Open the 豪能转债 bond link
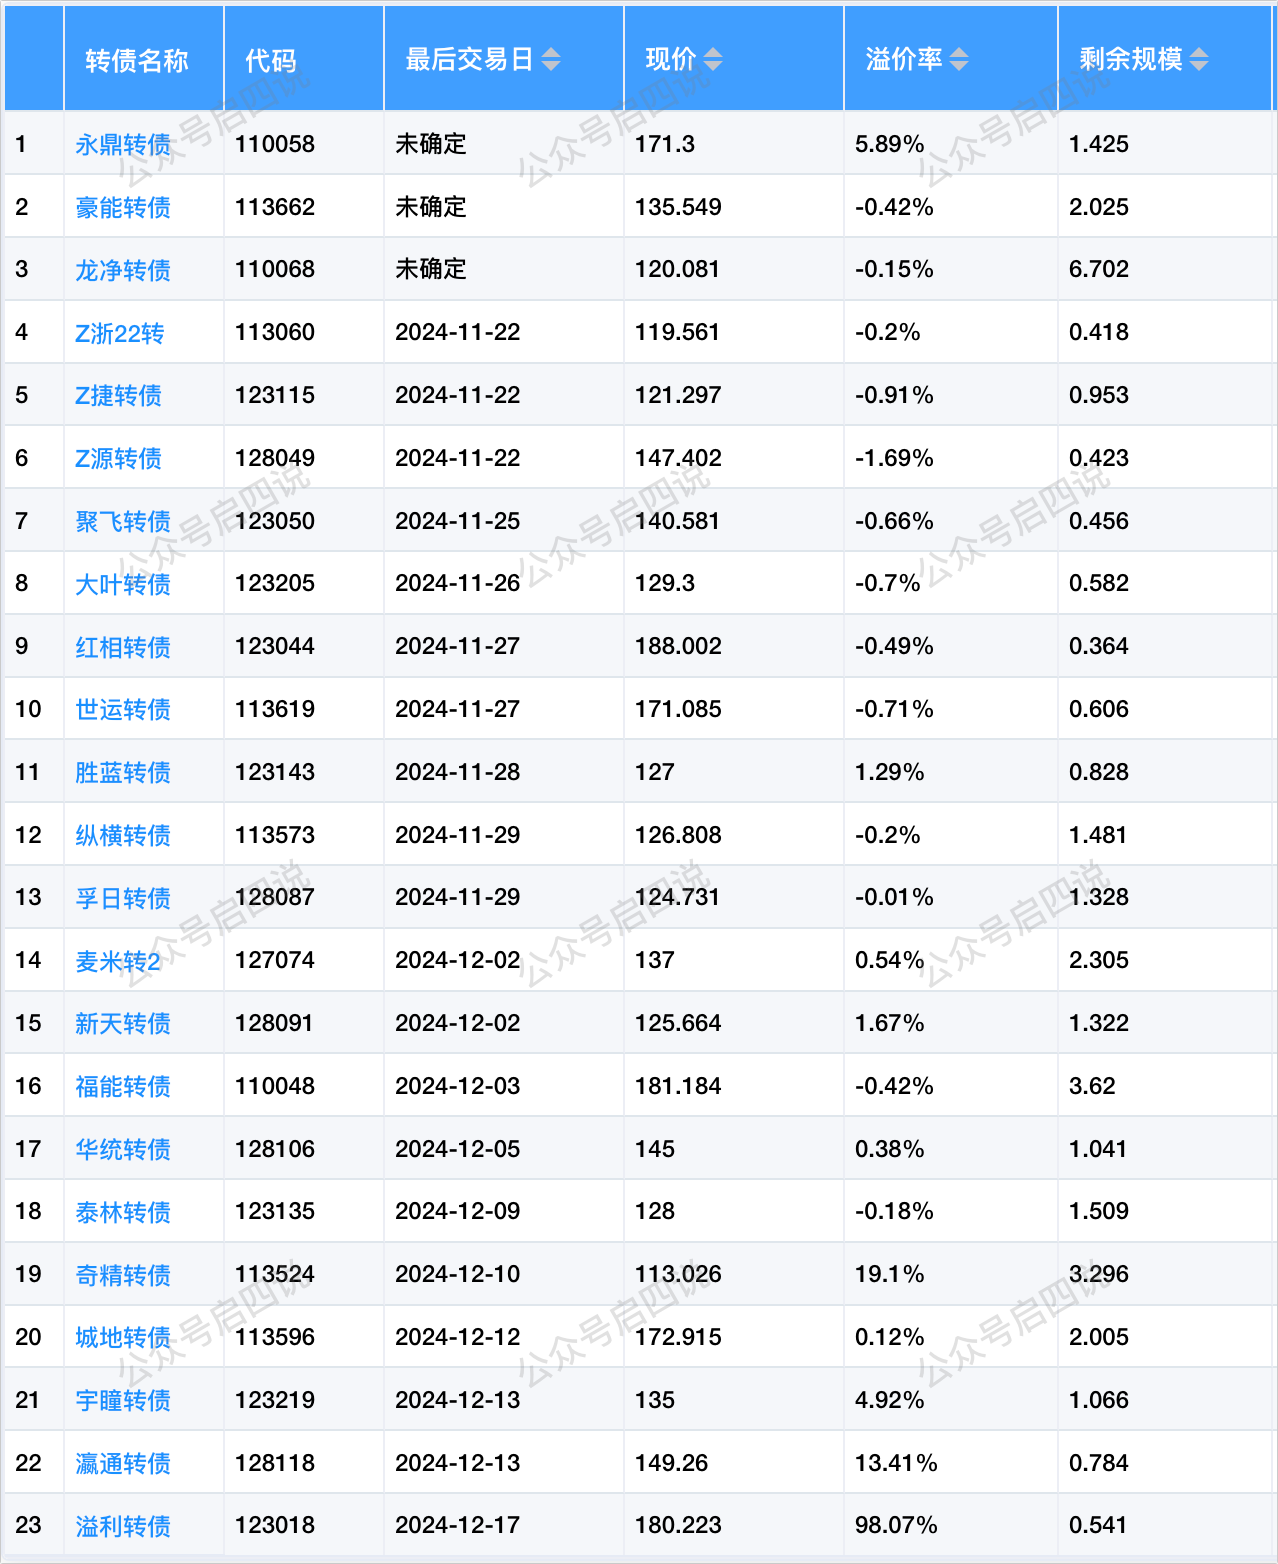1278x1564 pixels. pos(123,208)
